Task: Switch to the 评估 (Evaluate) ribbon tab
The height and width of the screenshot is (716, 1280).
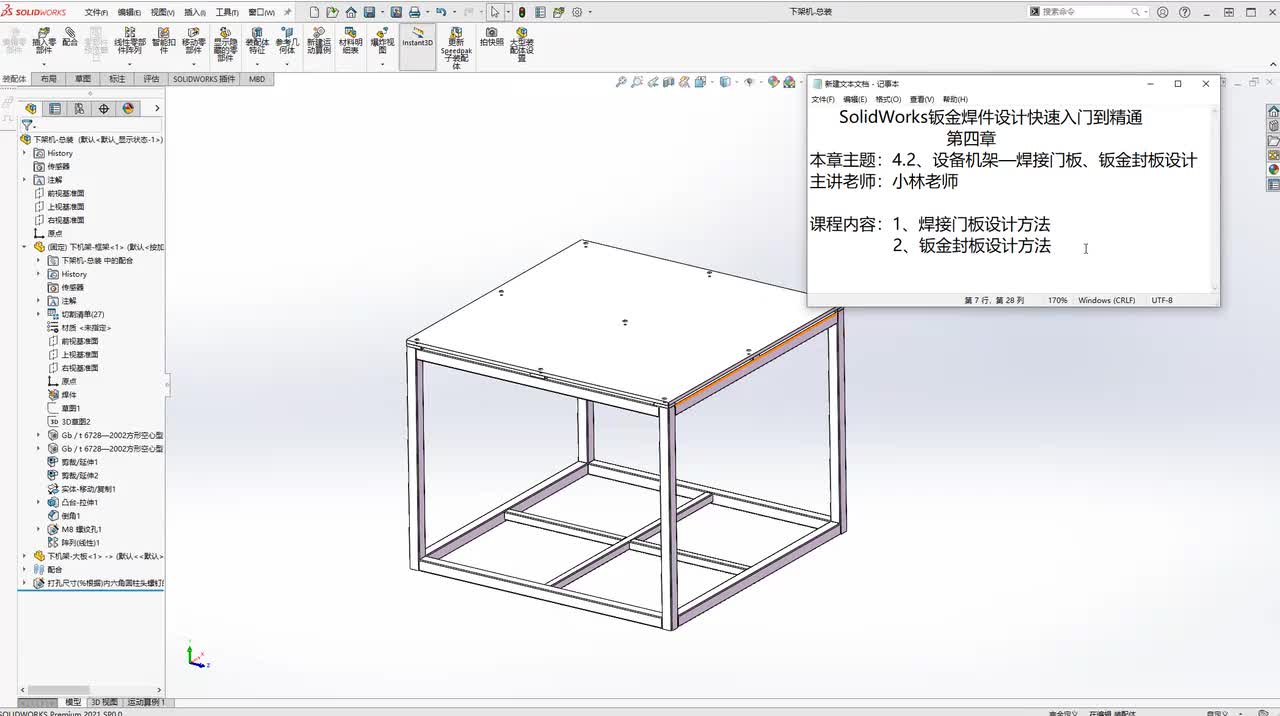Action: pyautogui.click(x=151, y=78)
